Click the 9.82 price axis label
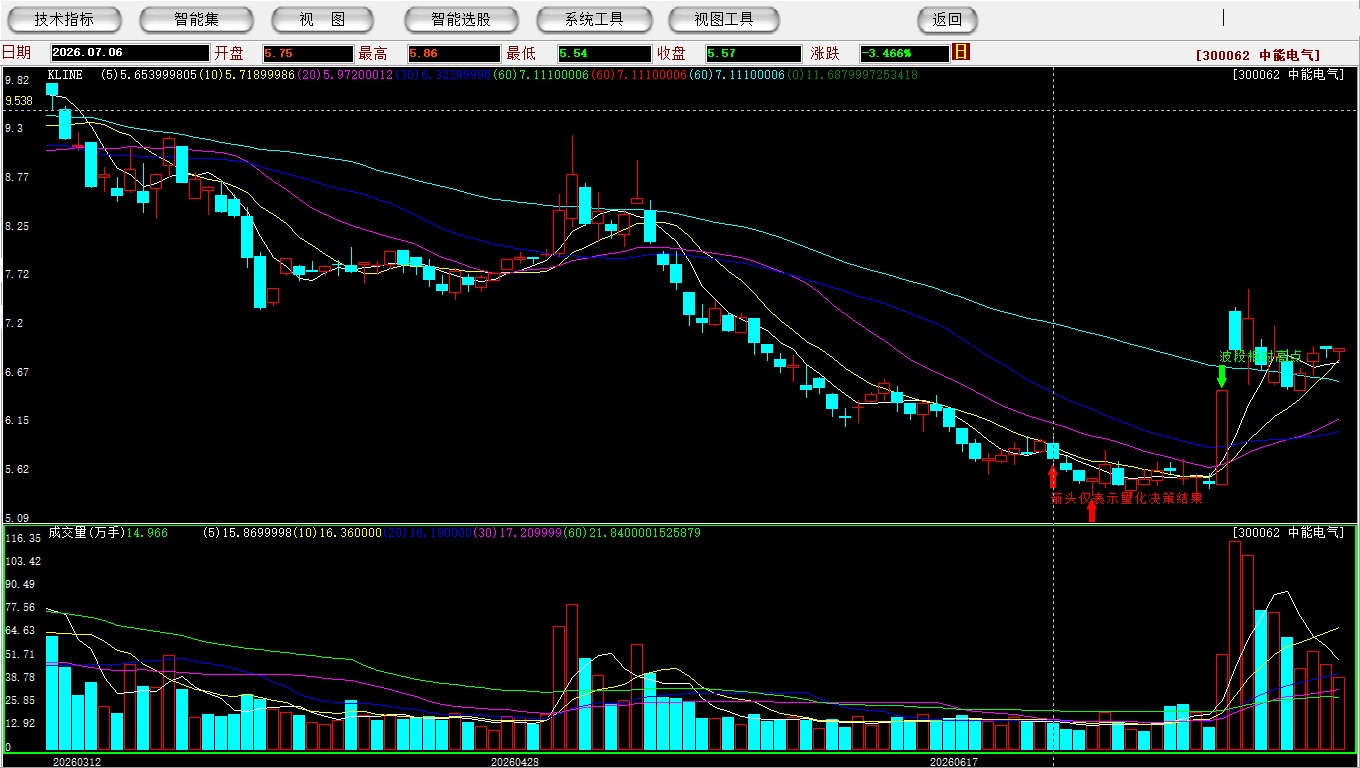 pos(16,80)
